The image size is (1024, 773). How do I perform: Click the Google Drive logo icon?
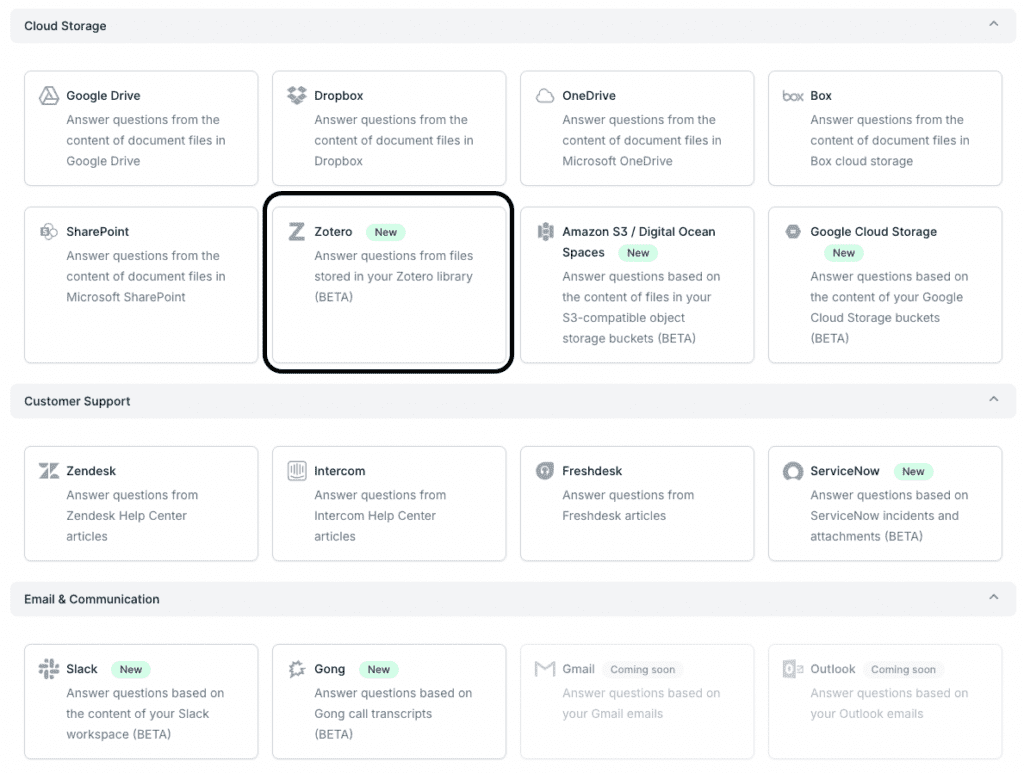point(48,96)
